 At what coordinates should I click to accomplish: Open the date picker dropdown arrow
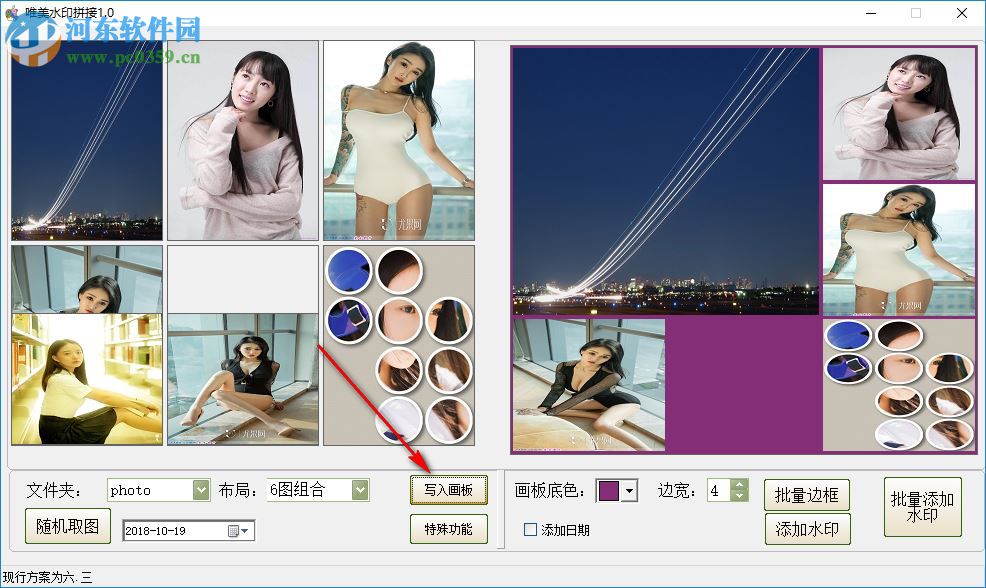click(246, 530)
